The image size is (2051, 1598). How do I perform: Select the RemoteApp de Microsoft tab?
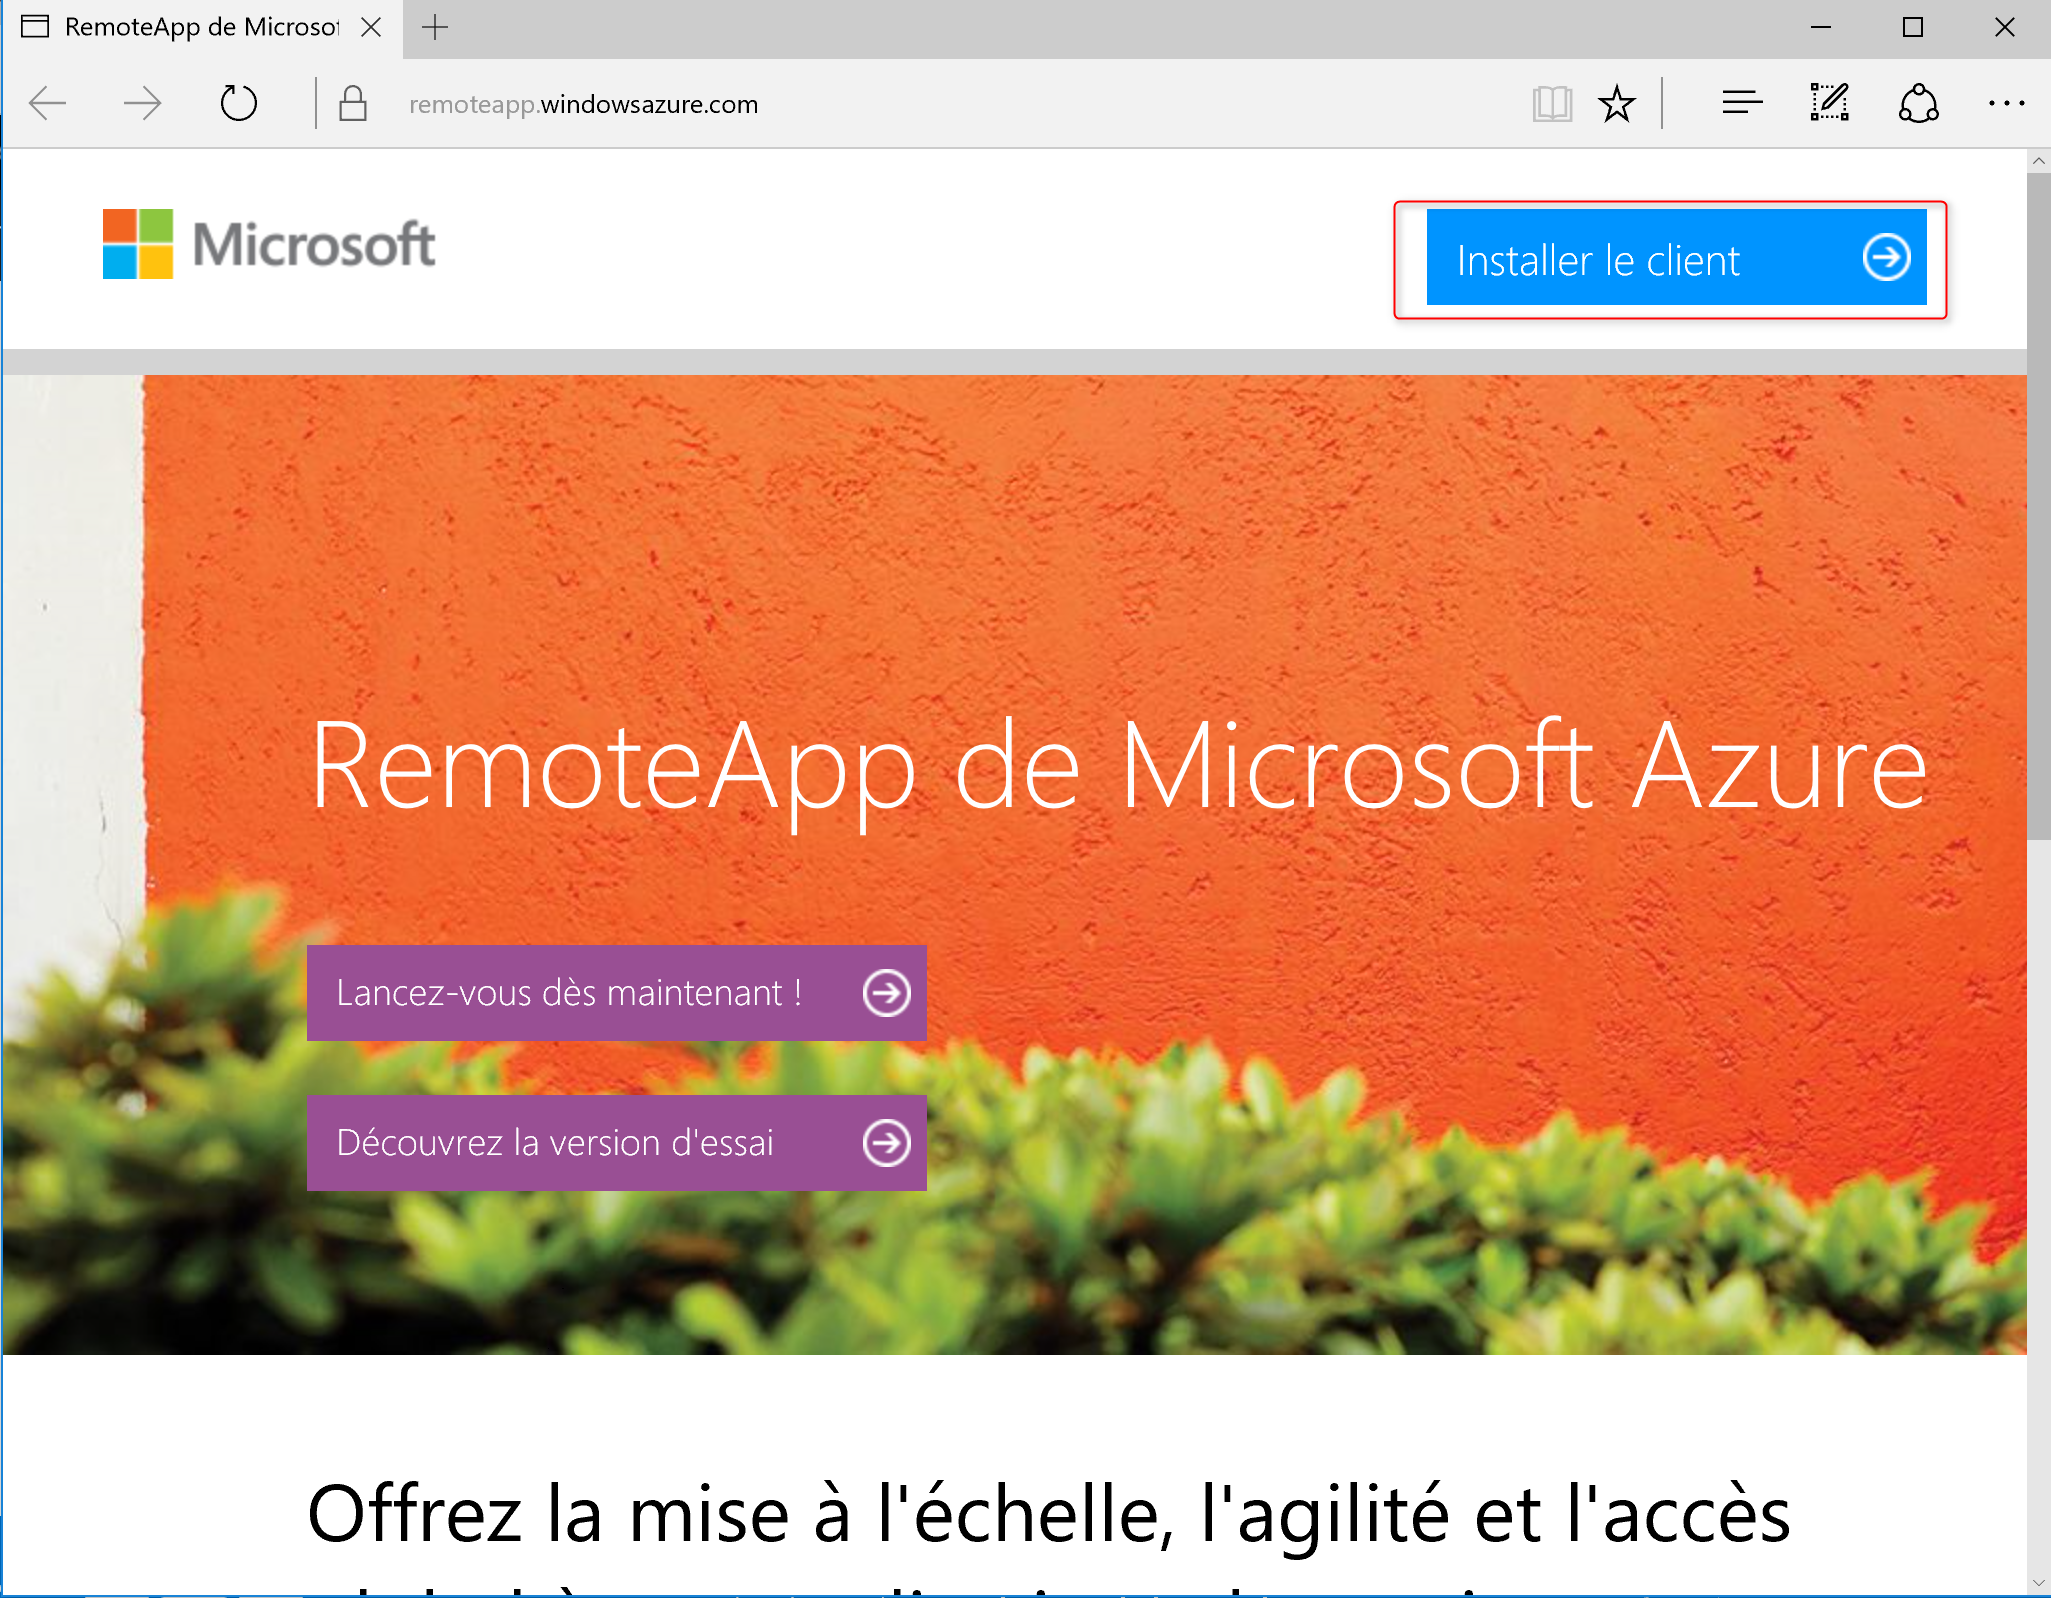(200, 28)
